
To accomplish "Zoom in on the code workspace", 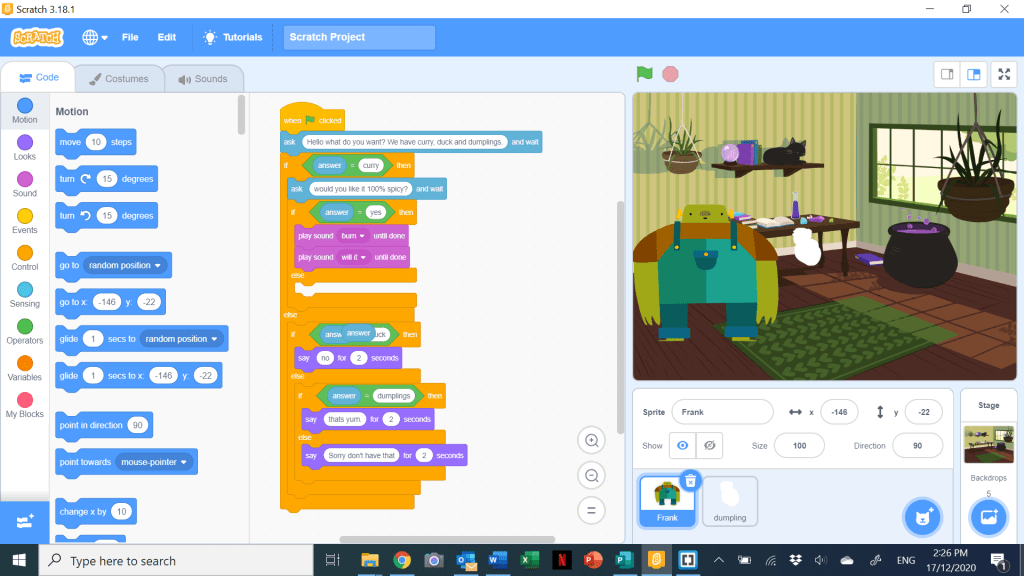I will pos(591,441).
